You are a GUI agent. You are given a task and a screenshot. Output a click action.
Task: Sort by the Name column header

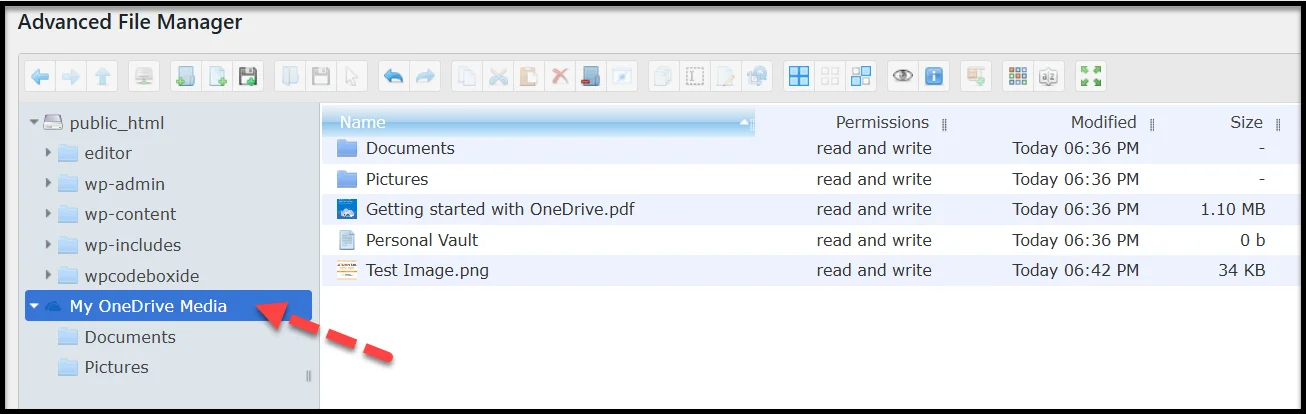[x=538, y=123]
